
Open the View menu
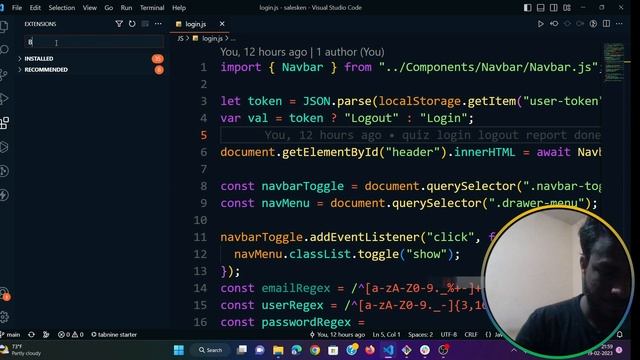tap(89, 8)
